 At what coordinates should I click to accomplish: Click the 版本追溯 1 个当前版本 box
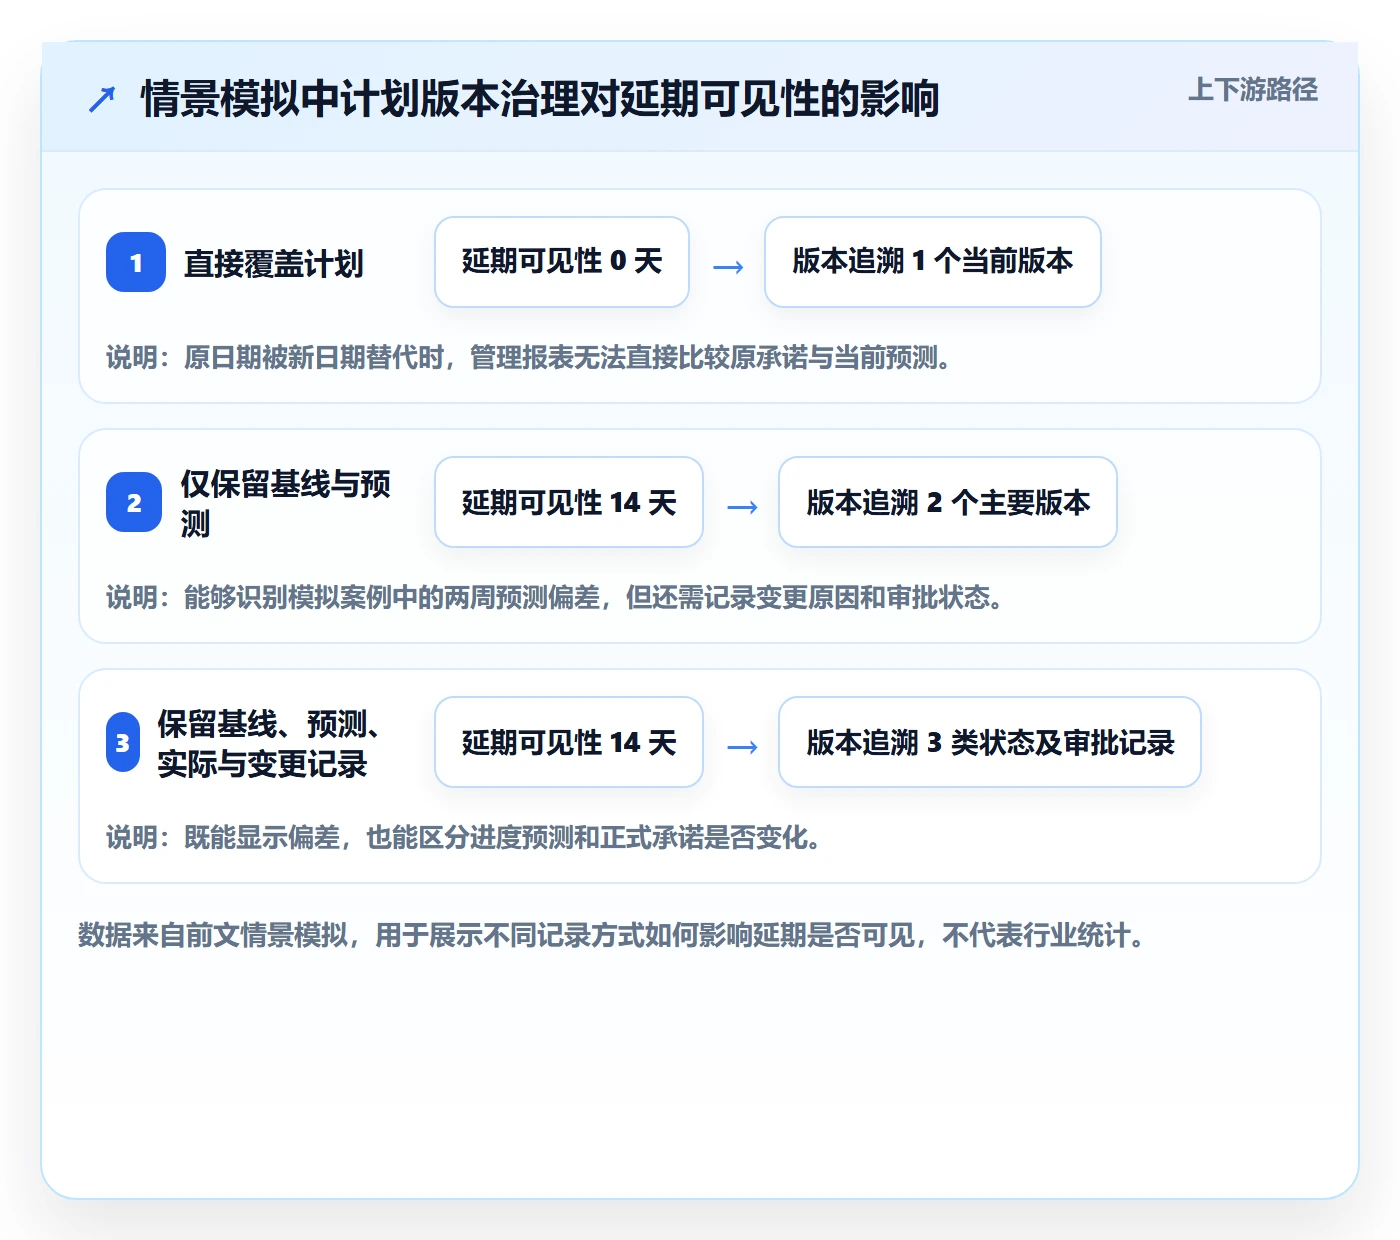click(x=933, y=262)
